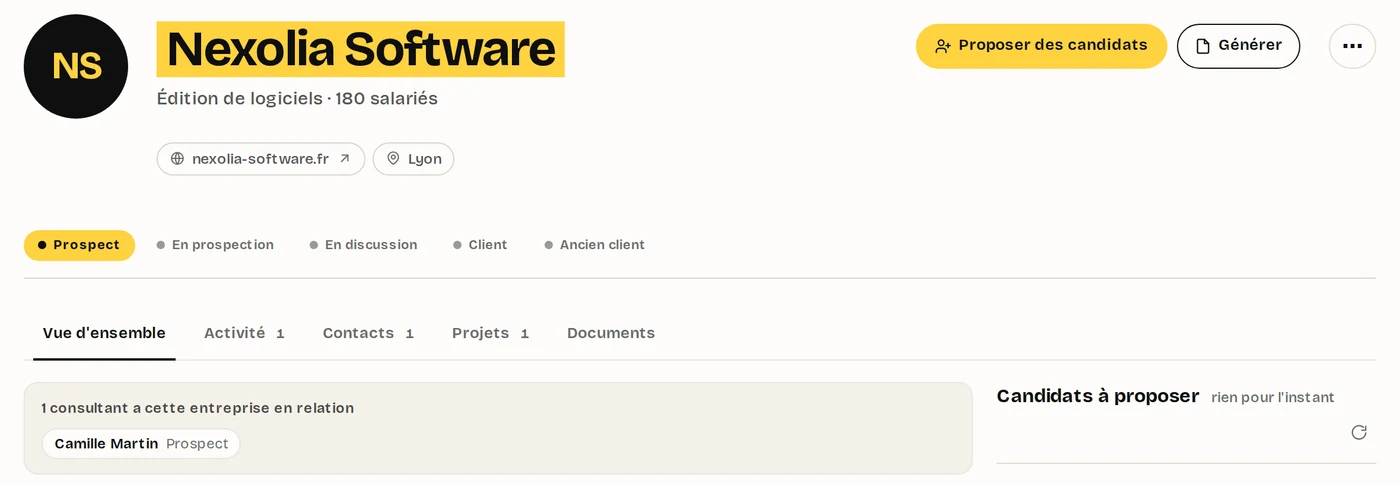Image resolution: width=1400 pixels, height=484 pixels.
Task: Click the globe icon beside nexolia-software.fr
Action: pos(178,159)
